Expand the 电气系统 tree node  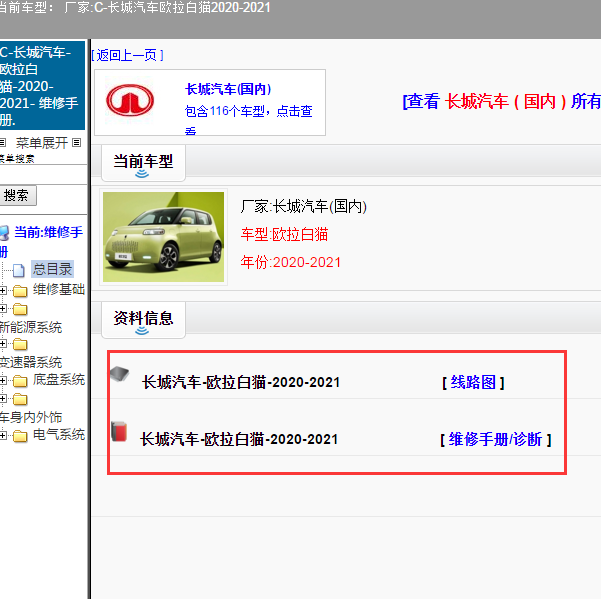pos(3,435)
